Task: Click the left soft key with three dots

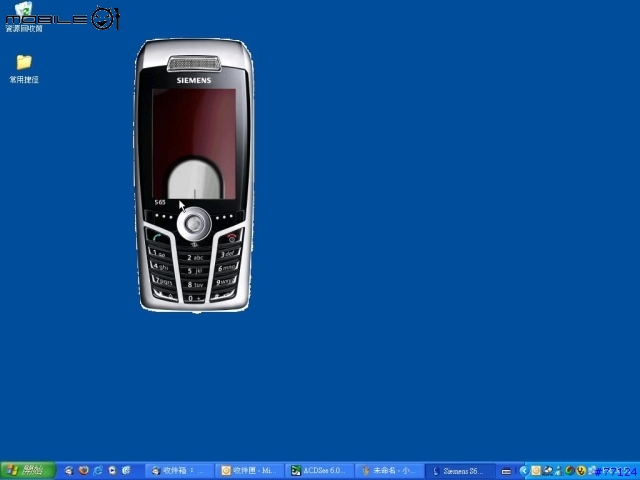Action: coord(163,217)
